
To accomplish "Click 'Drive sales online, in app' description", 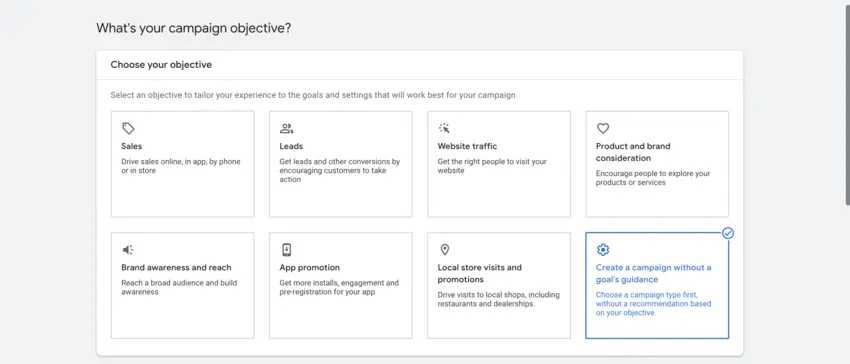I will pos(181,166).
